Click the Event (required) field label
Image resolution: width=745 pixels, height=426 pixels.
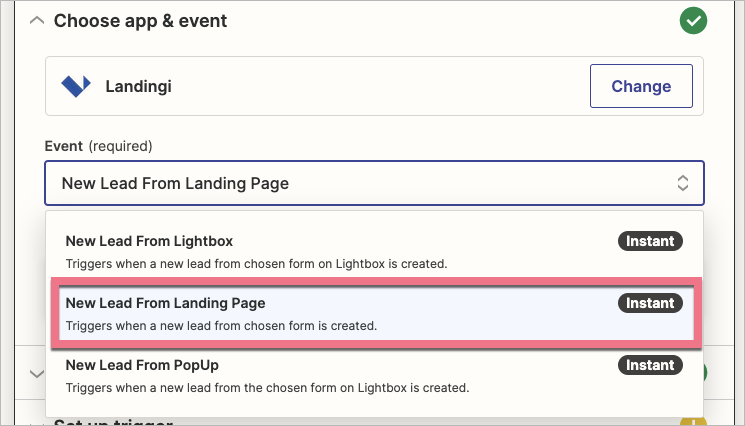(x=98, y=146)
